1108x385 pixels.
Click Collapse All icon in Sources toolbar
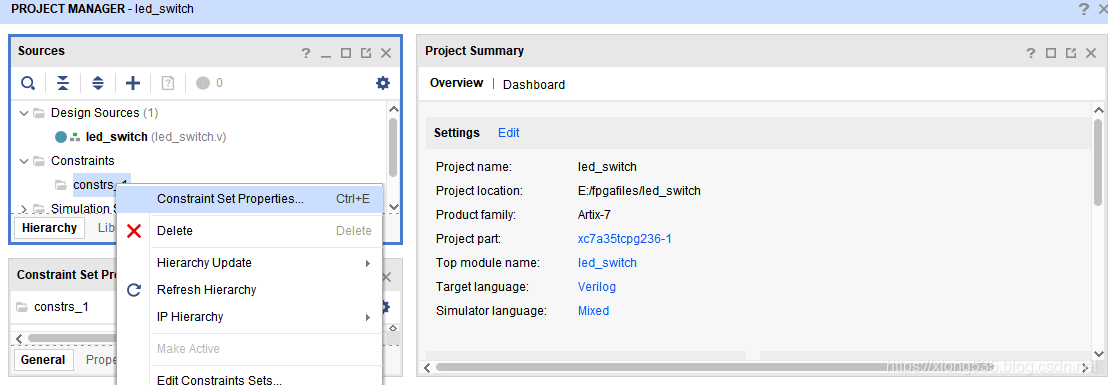tap(63, 83)
